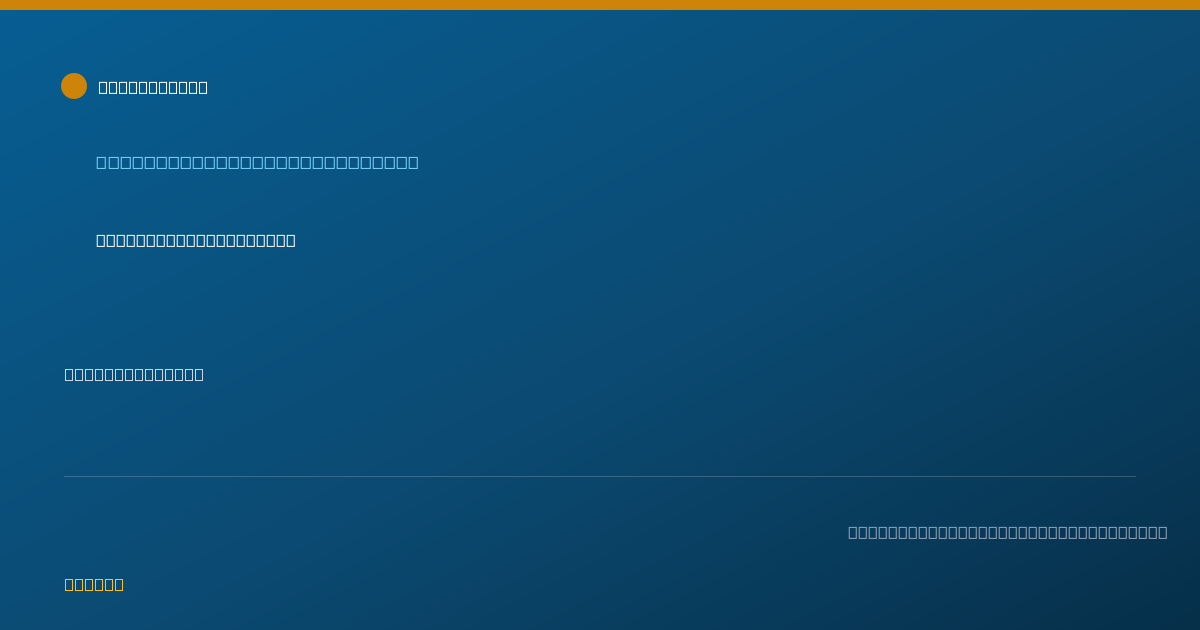Click the first glyph box of the yellow text
This screenshot has width=1200, height=630.
tap(70, 584)
